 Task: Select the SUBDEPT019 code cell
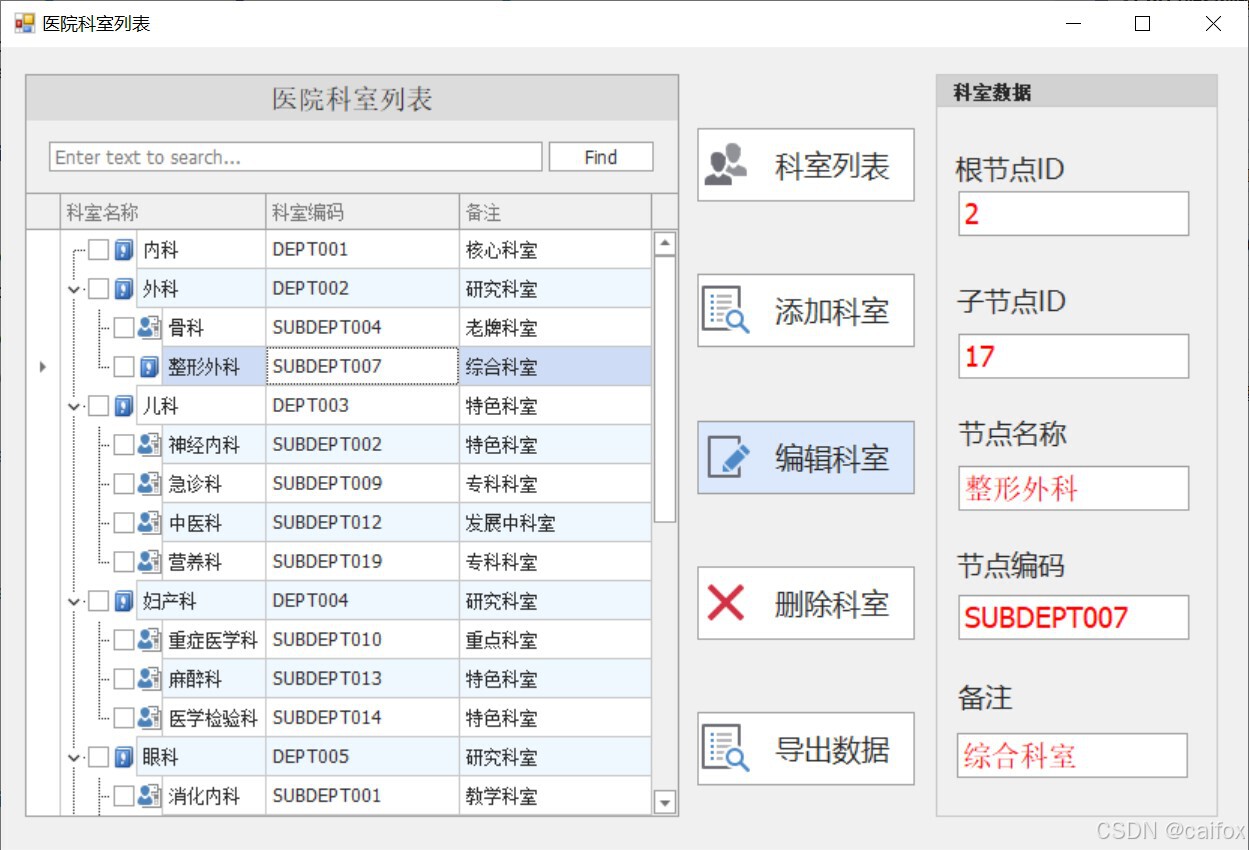(363, 562)
